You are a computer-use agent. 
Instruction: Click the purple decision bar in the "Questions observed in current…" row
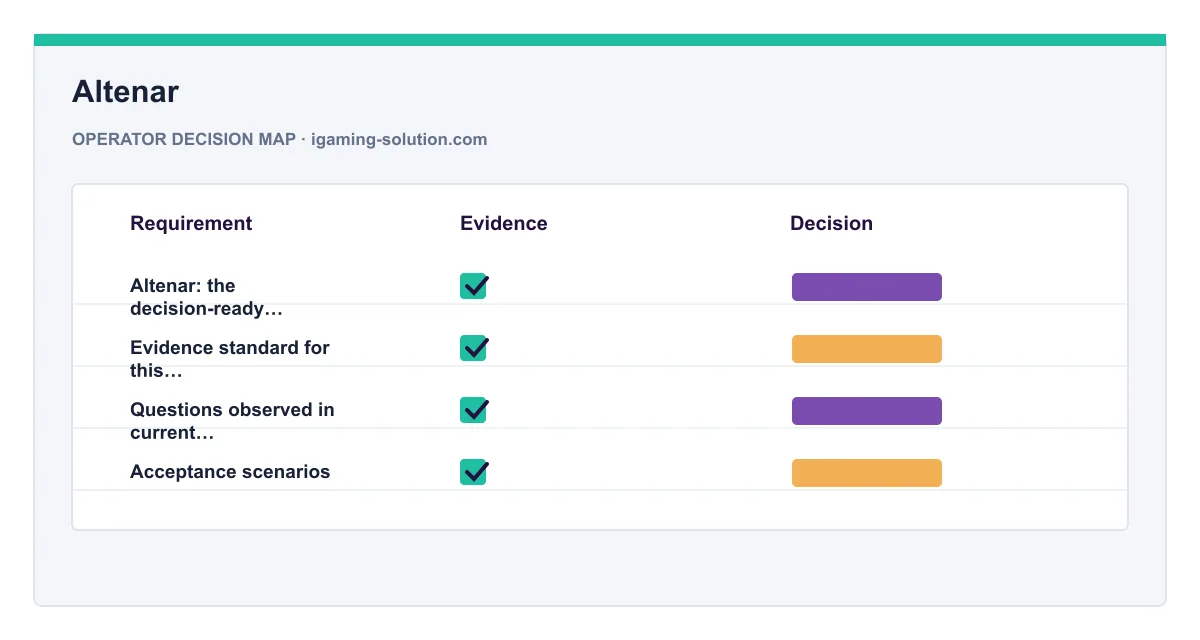point(867,411)
